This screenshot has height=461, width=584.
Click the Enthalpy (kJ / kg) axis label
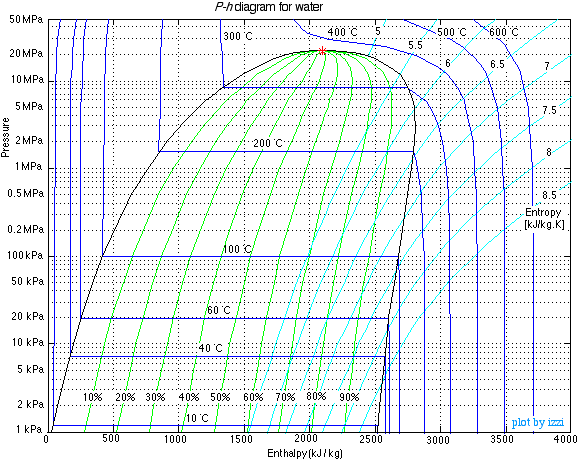pyautogui.click(x=305, y=453)
